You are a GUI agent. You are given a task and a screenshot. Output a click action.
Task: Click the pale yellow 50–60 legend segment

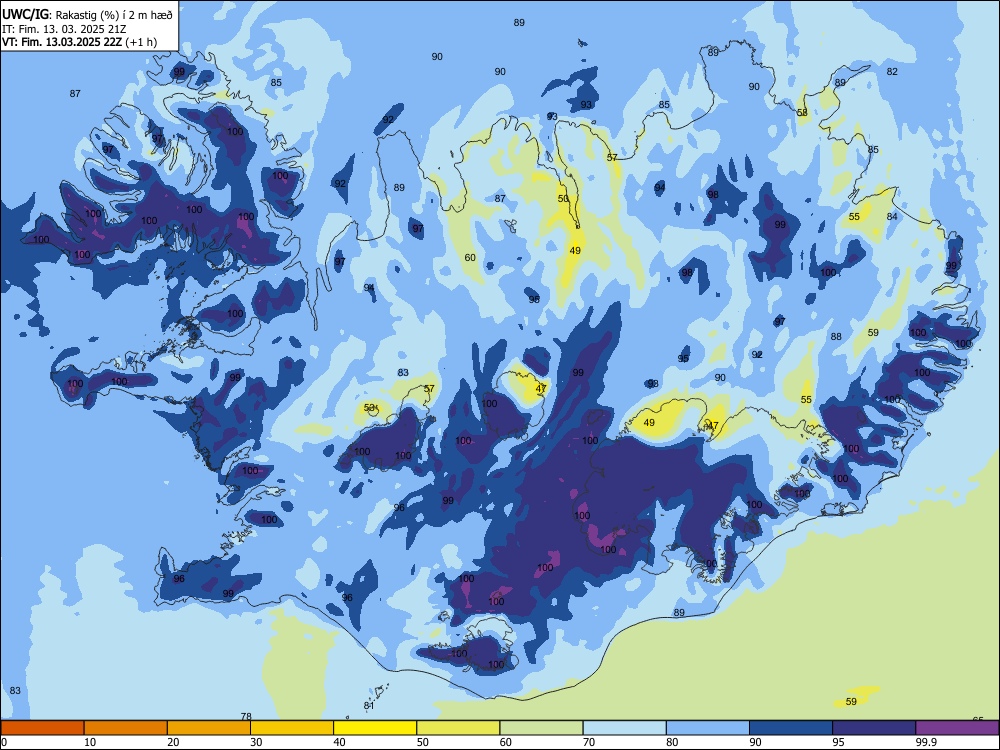click(x=459, y=728)
